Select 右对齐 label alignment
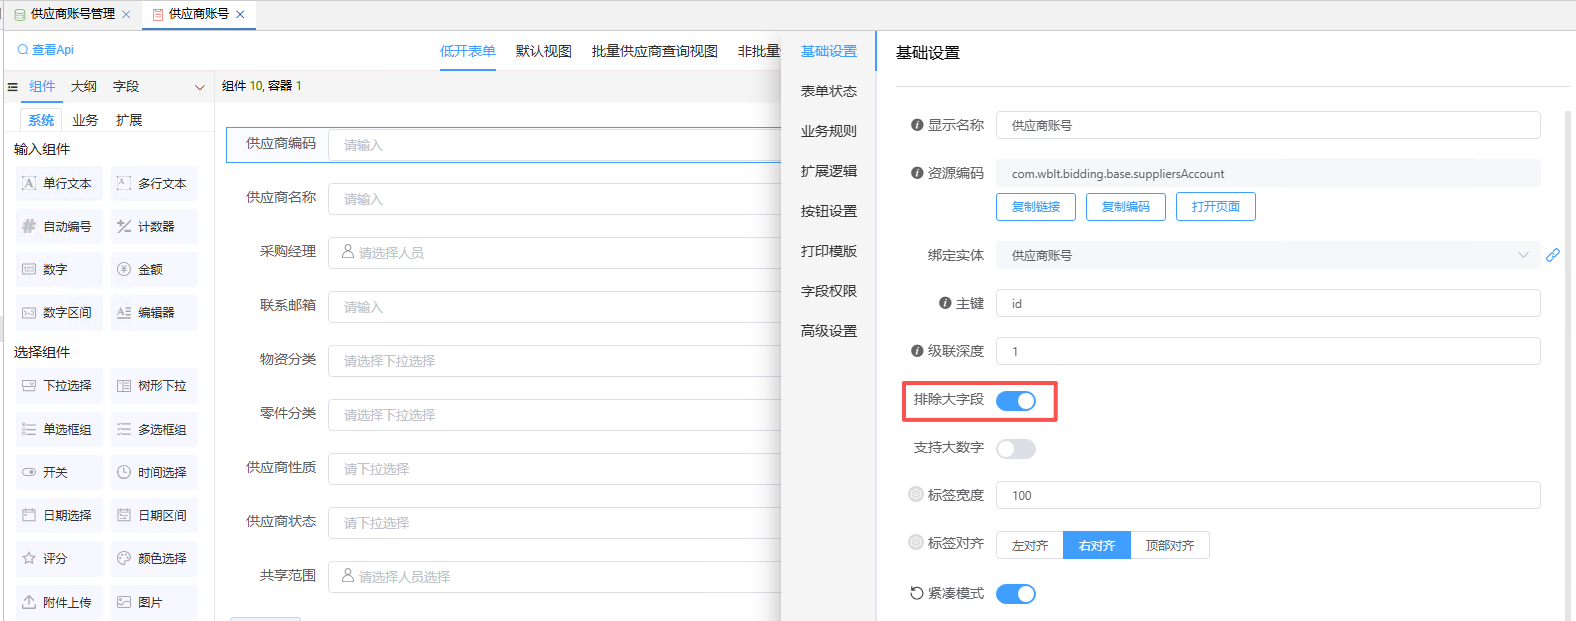This screenshot has height=621, width=1576. click(1097, 545)
